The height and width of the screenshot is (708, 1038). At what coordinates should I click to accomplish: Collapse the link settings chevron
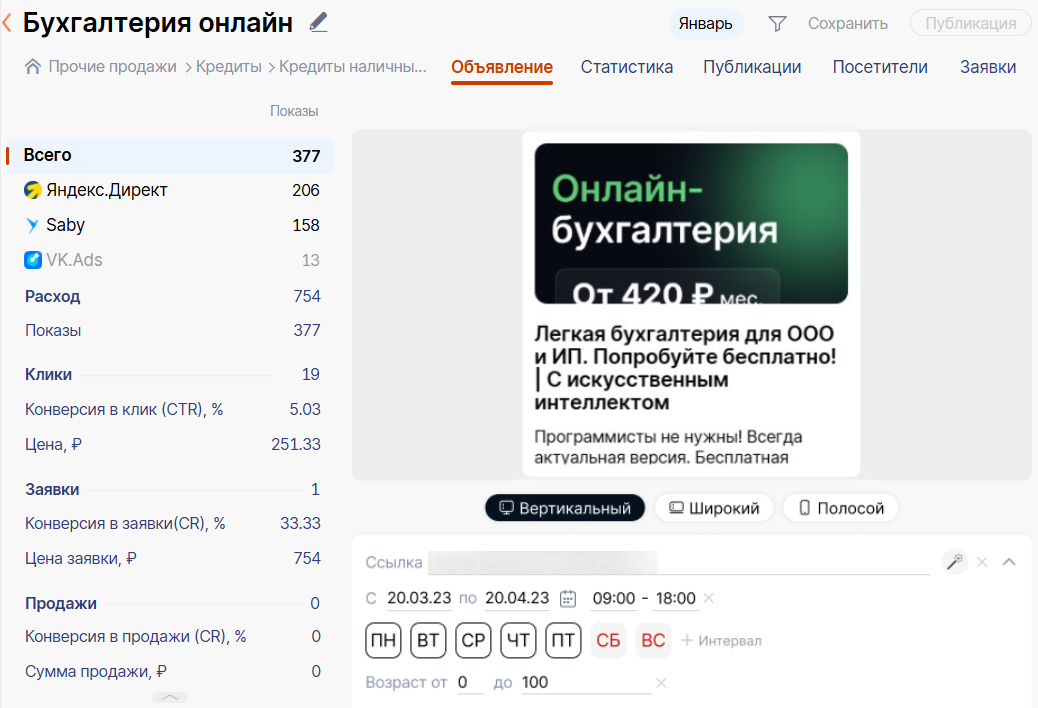point(1009,562)
